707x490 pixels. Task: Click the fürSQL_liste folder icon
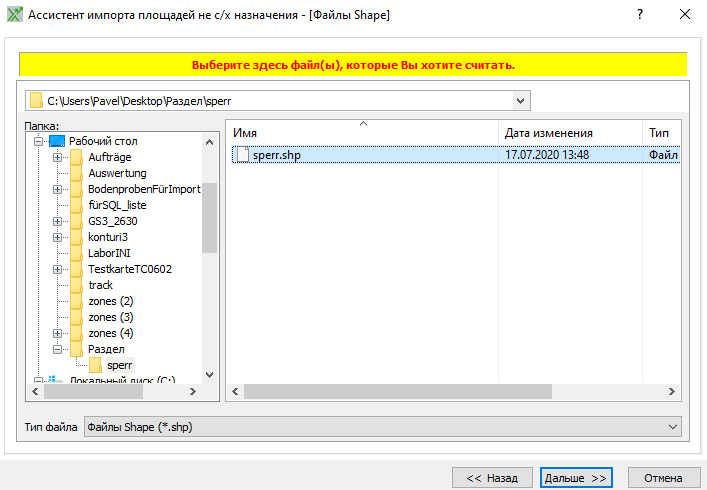point(76,205)
